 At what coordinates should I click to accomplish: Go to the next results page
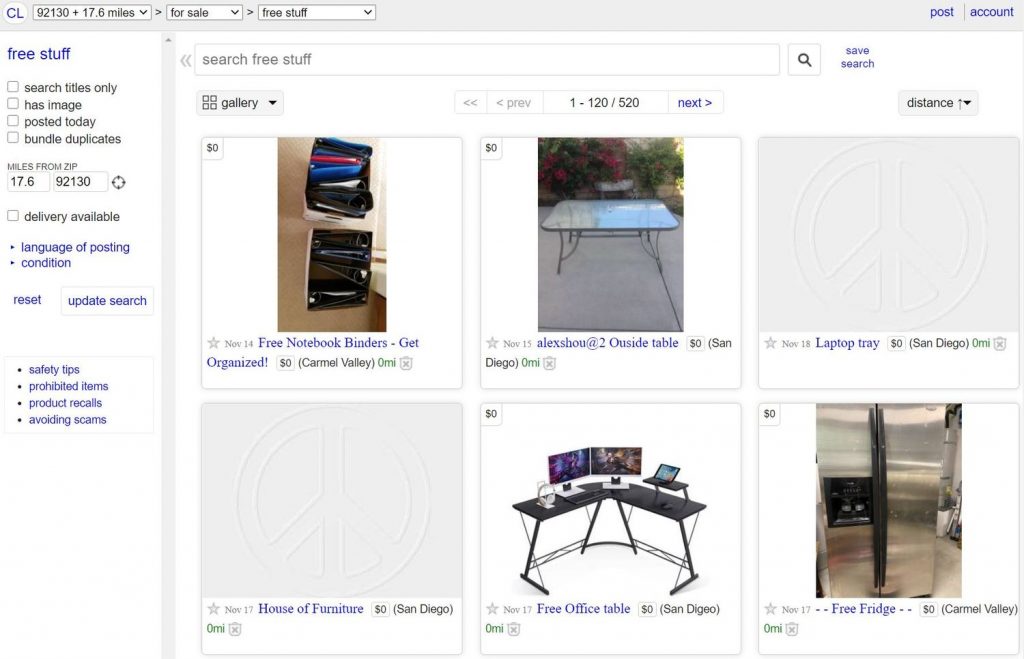695,103
